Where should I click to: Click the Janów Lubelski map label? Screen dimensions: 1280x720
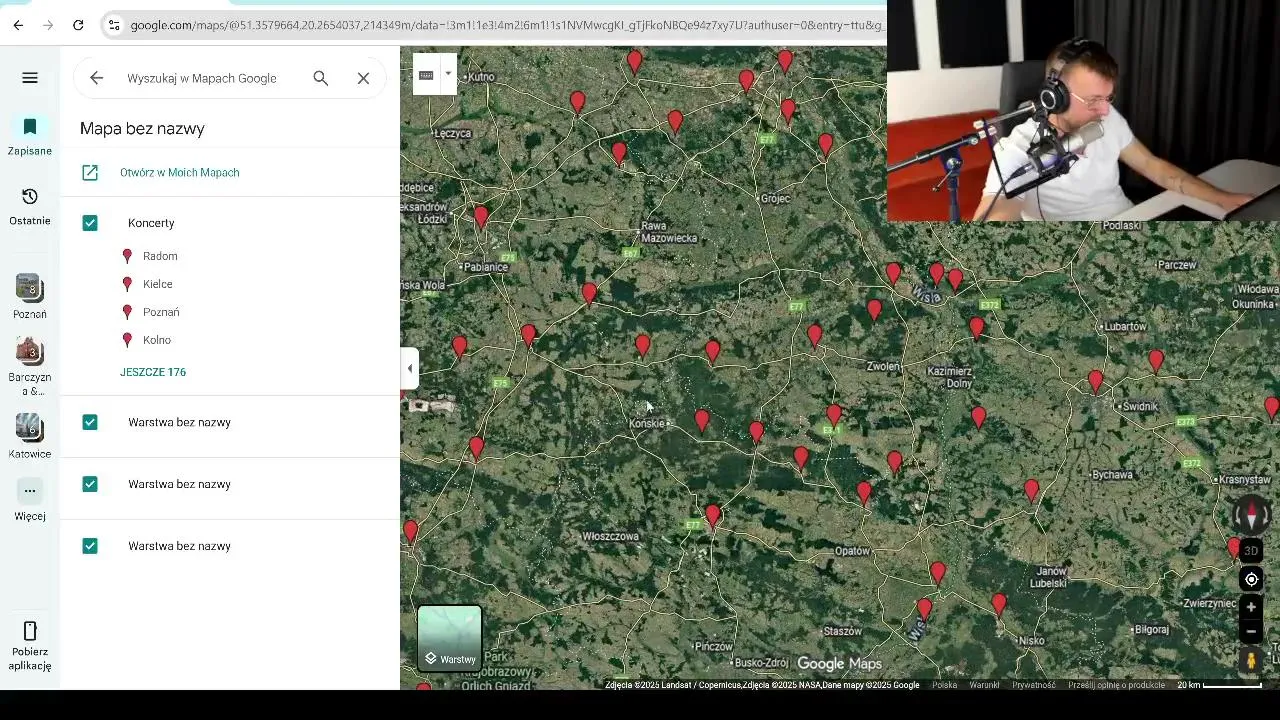1050,577
